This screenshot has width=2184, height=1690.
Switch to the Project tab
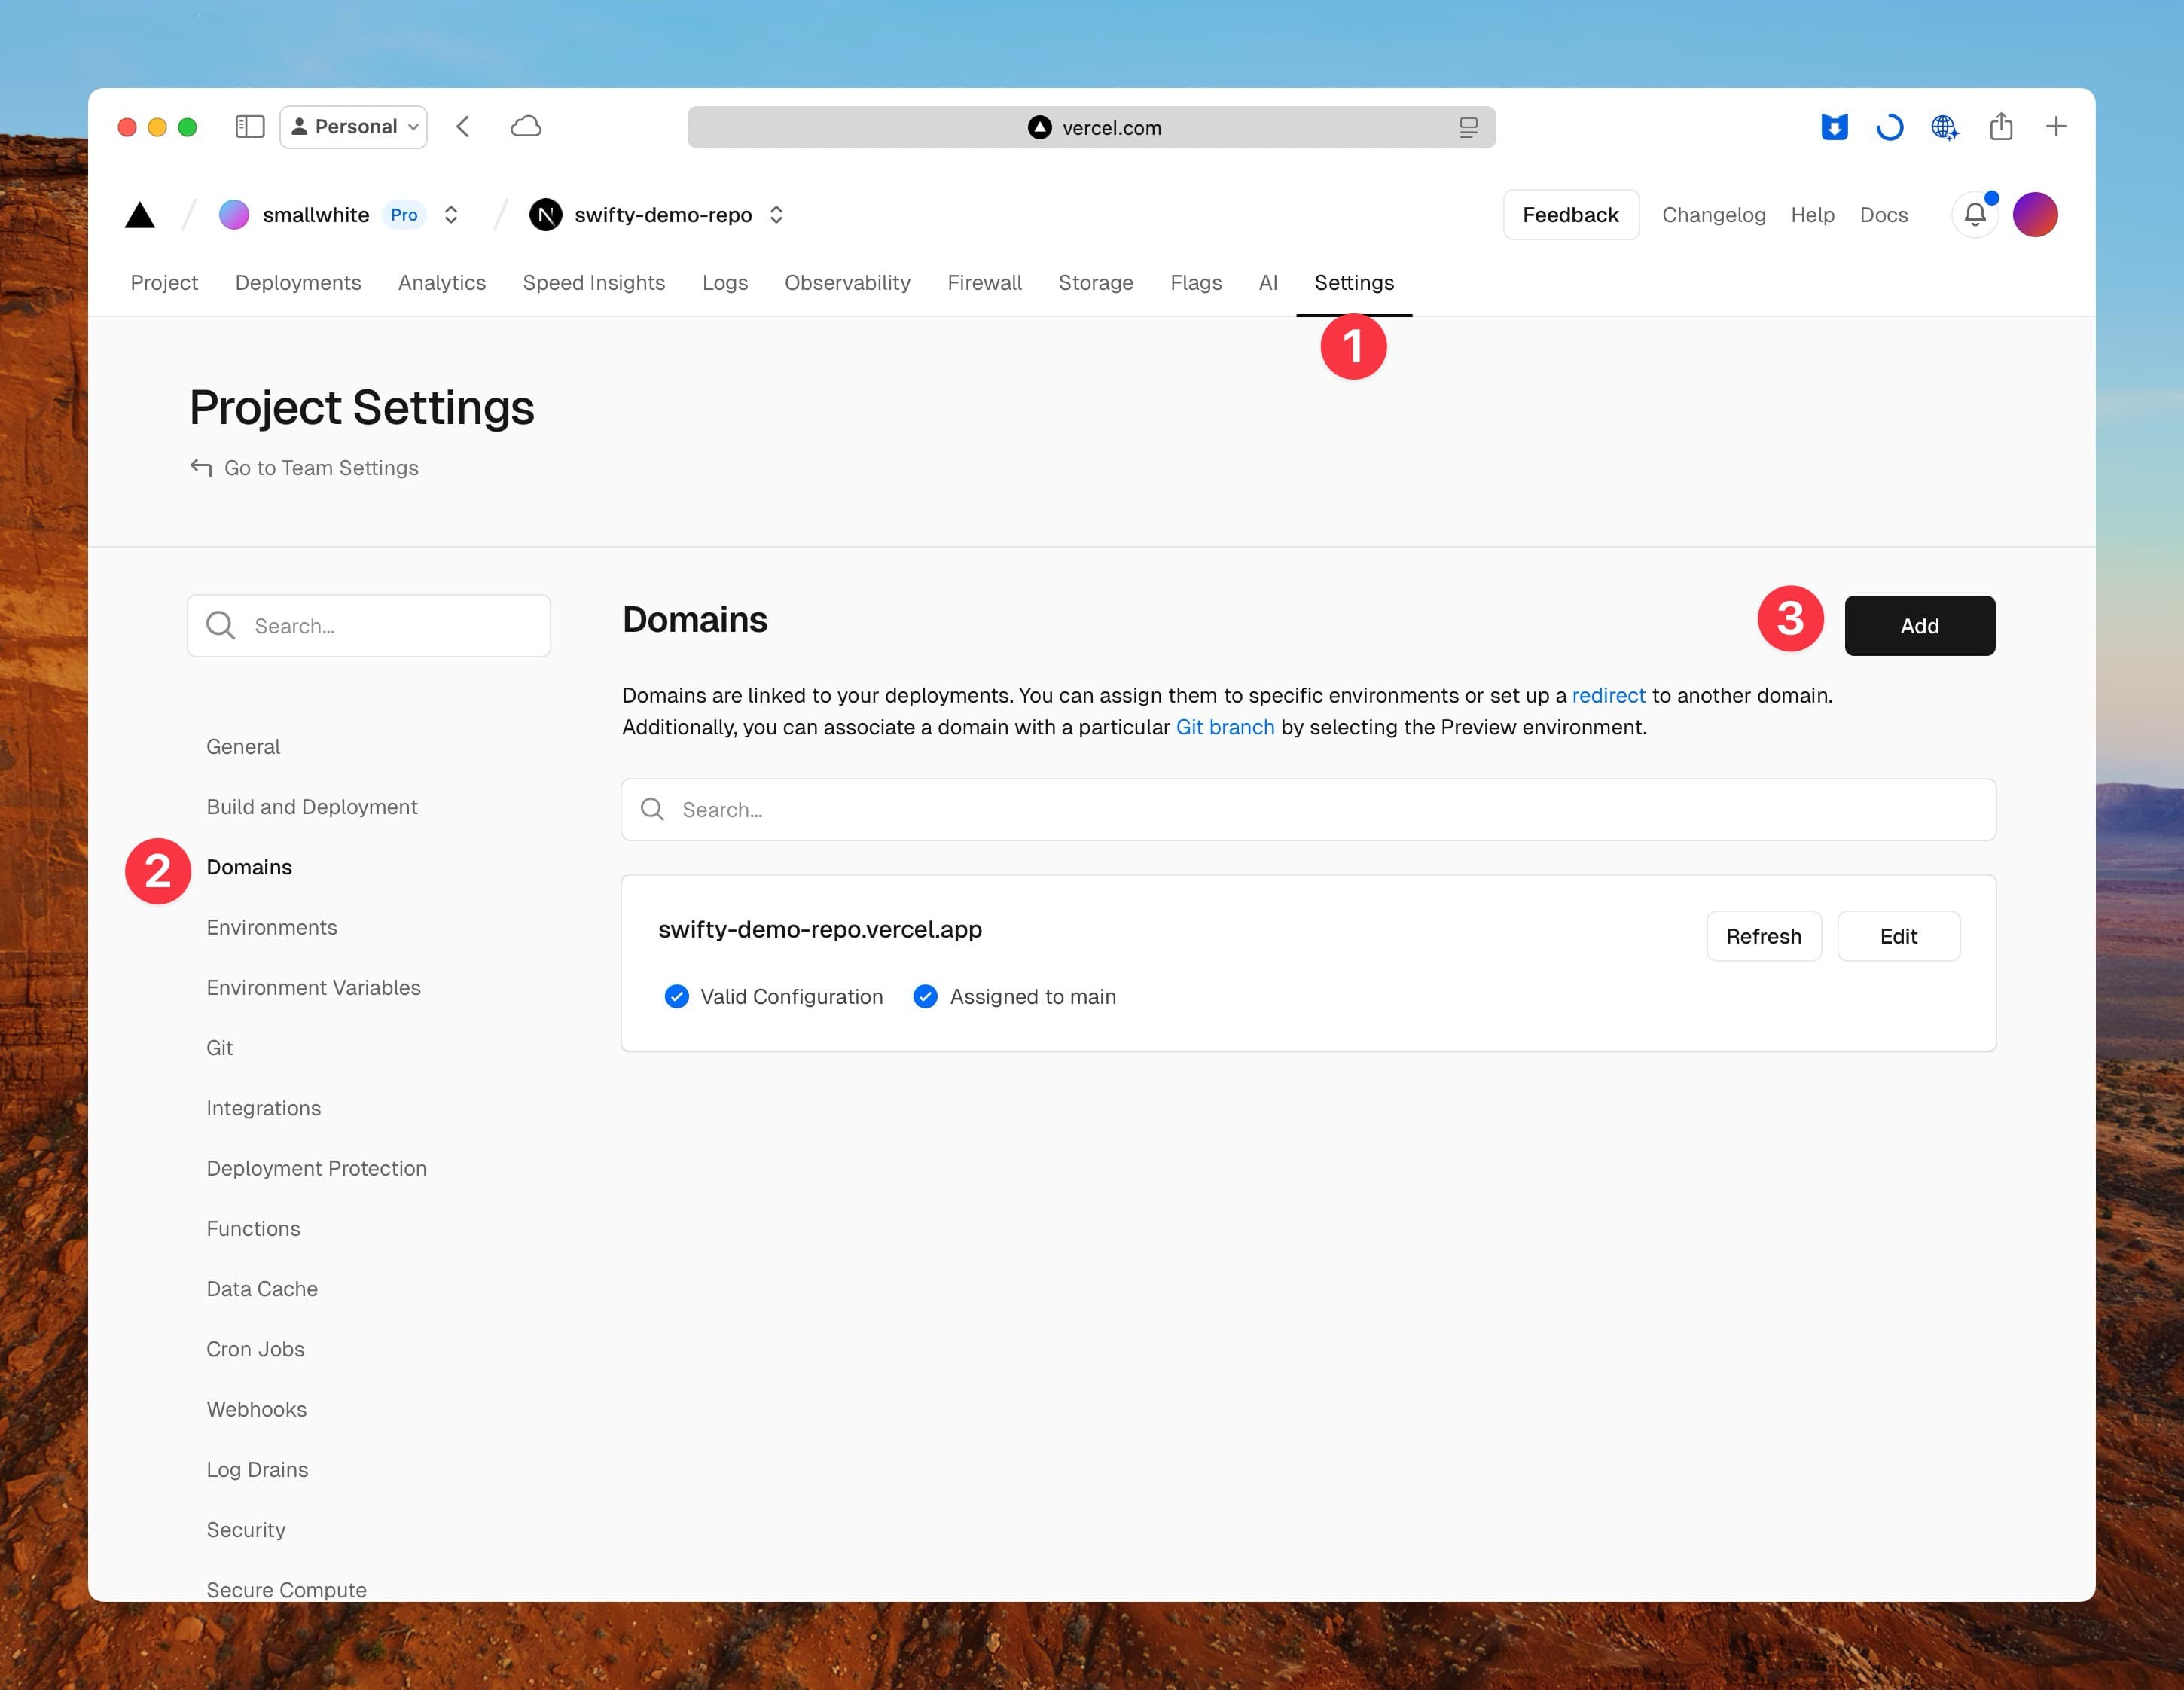coord(164,283)
